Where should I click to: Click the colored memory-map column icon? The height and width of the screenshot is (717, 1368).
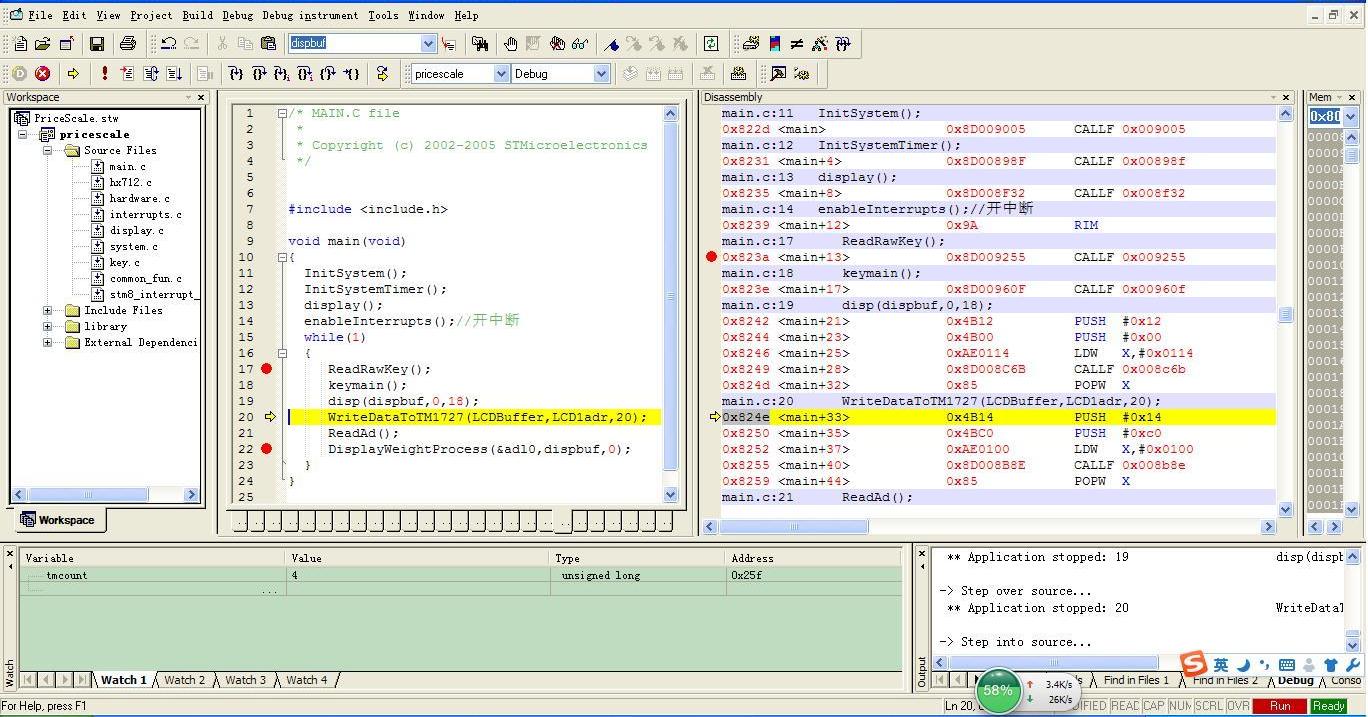click(775, 44)
